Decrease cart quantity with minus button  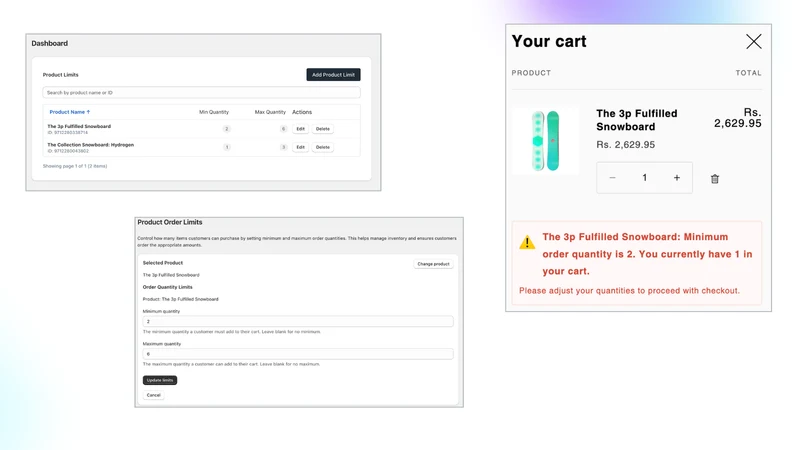pyautogui.click(x=612, y=178)
